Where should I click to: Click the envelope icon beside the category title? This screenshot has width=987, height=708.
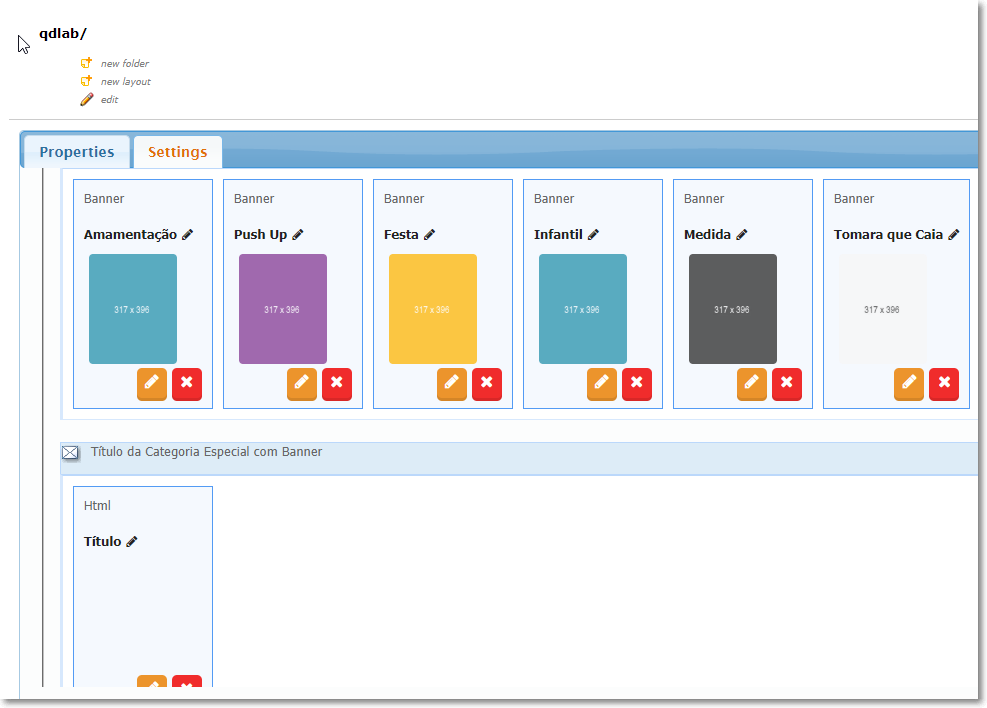click(70, 452)
